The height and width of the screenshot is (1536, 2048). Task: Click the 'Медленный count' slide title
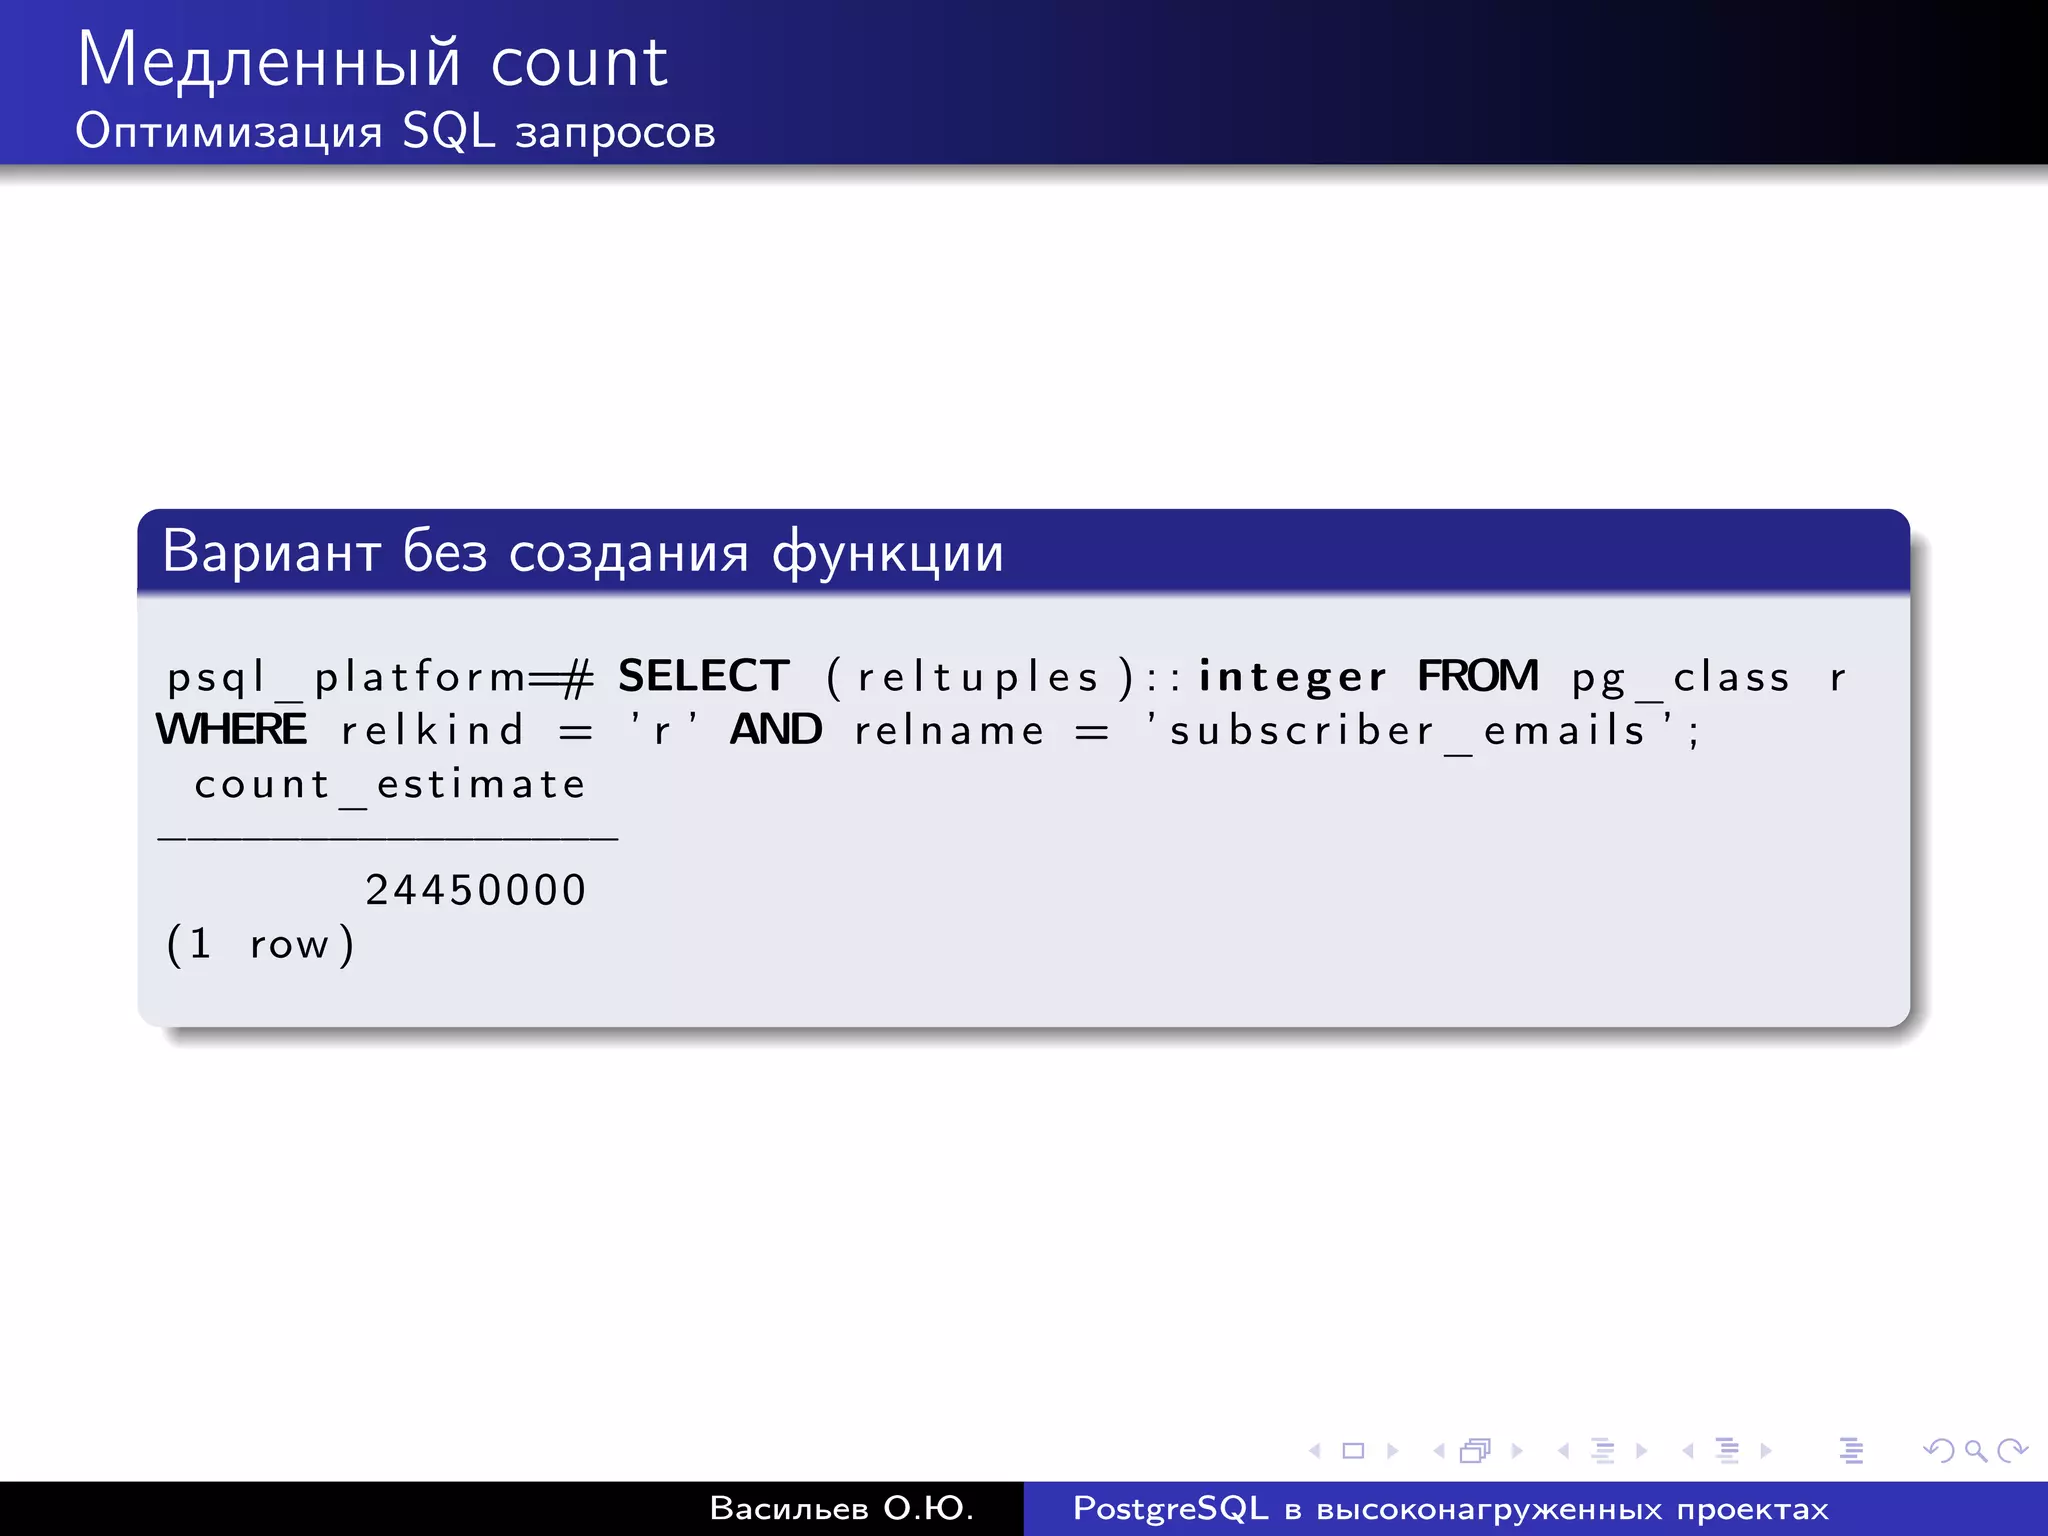click(x=372, y=62)
